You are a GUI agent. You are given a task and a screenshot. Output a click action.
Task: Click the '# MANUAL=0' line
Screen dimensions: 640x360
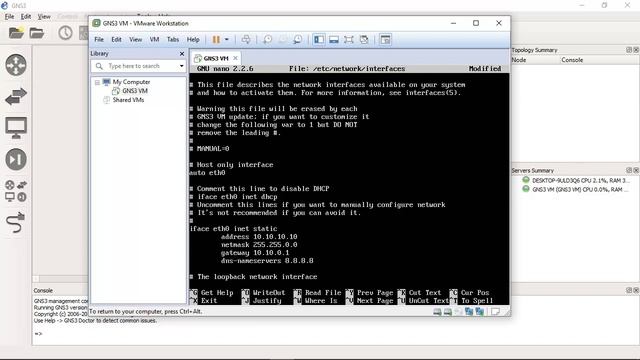[209, 149]
